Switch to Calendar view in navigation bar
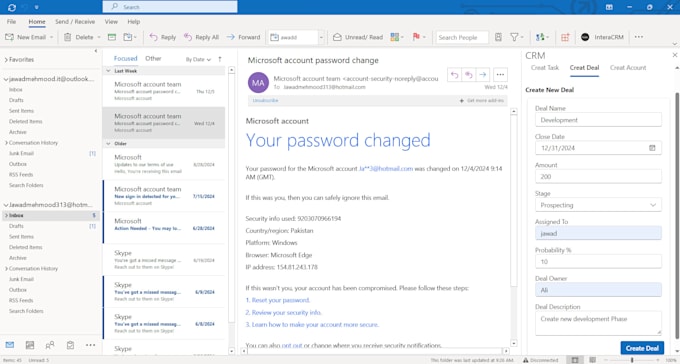 point(30,345)
